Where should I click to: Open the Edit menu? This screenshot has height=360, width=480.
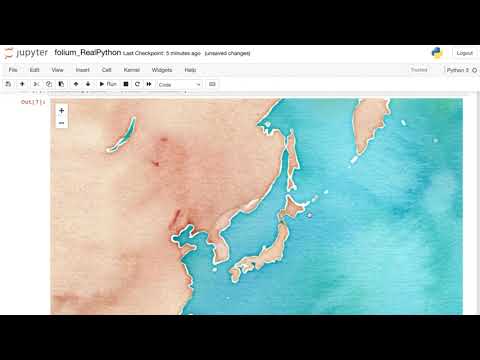coord(35,70)
